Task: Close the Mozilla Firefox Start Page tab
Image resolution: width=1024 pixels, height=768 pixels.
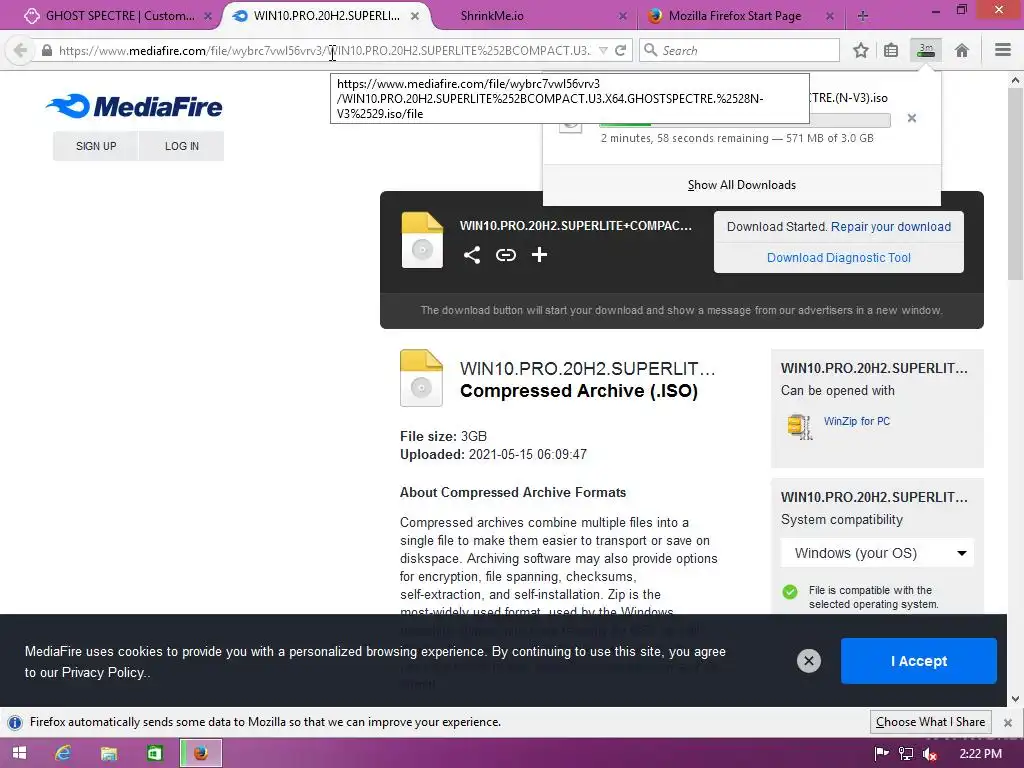Action: coord(829,16)
